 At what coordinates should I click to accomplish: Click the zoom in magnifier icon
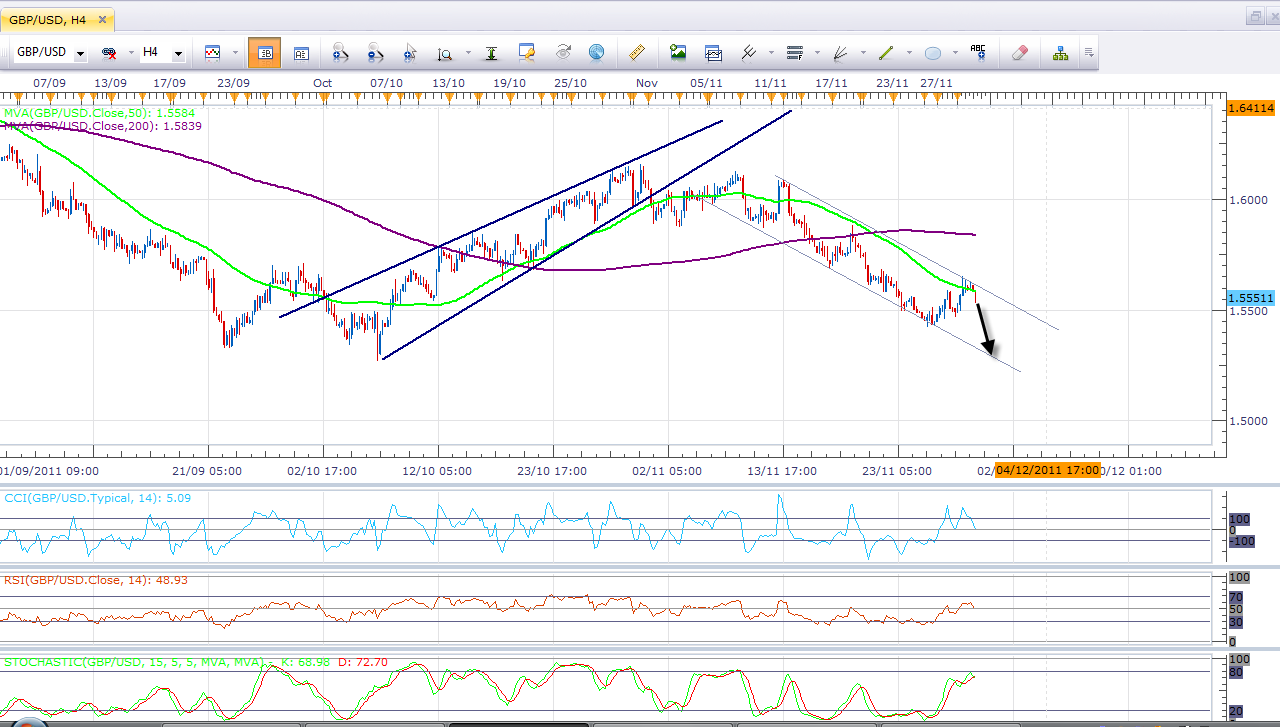(x=340, y=53)
